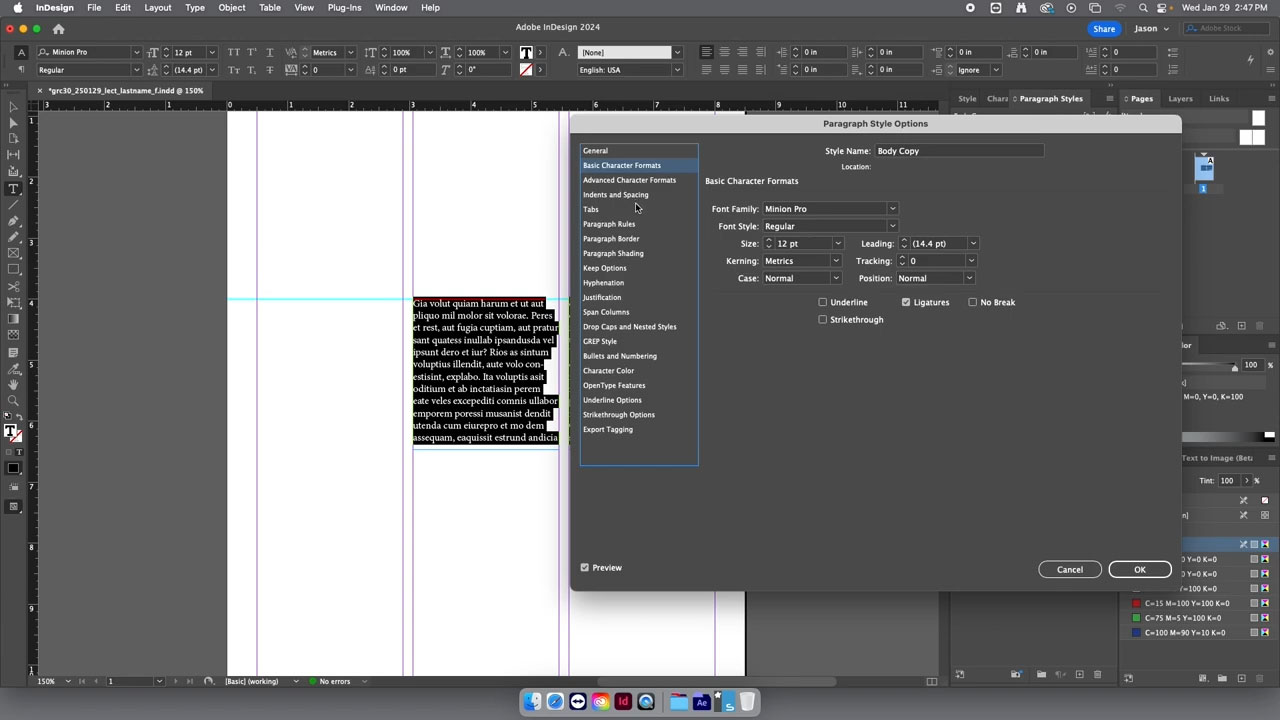Open the Layout menu

(157, 8)
